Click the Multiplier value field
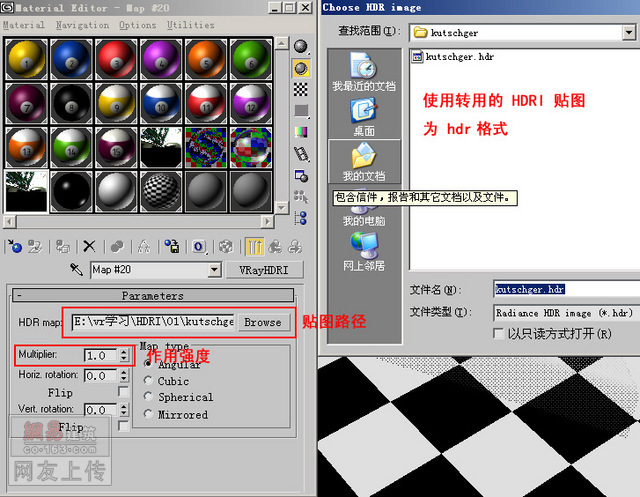 coord(101,355)
